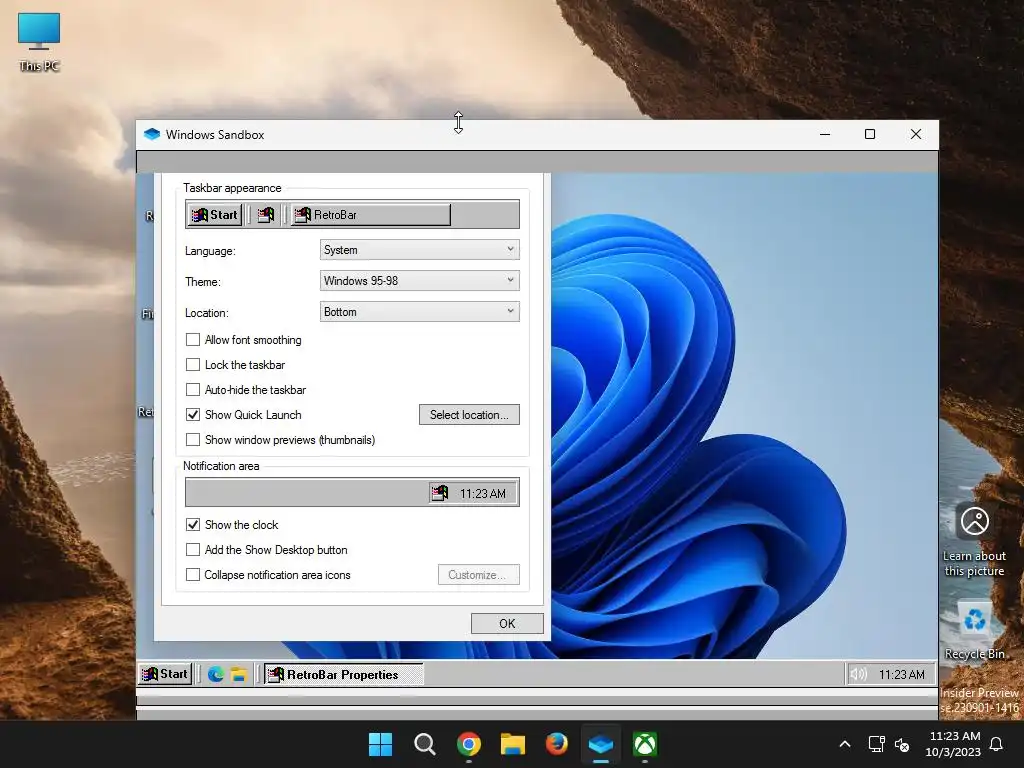The height and width of the screenshot is (768, 1024).
Task: Enable Allow font smoothing
Action: pos(193,340)
